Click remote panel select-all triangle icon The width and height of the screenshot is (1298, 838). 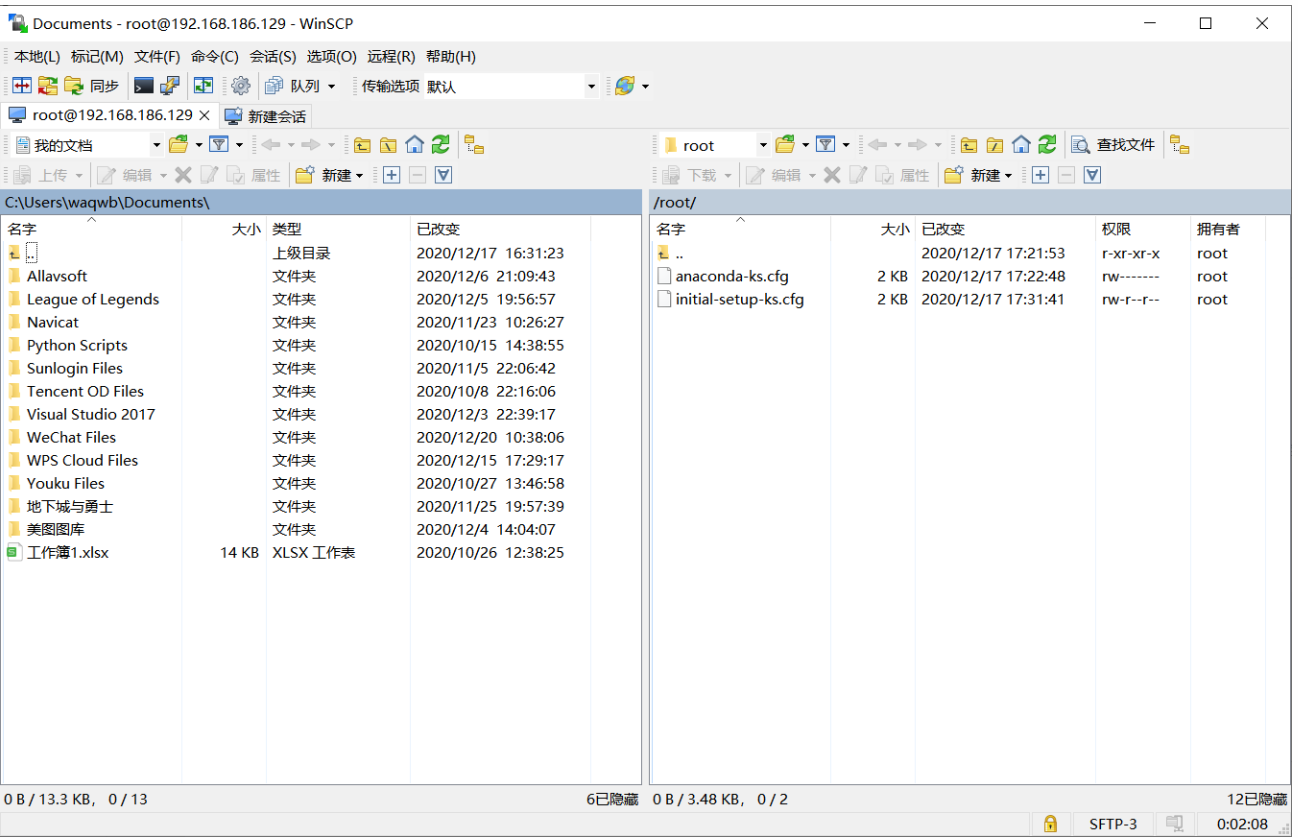click(1093, 175)
